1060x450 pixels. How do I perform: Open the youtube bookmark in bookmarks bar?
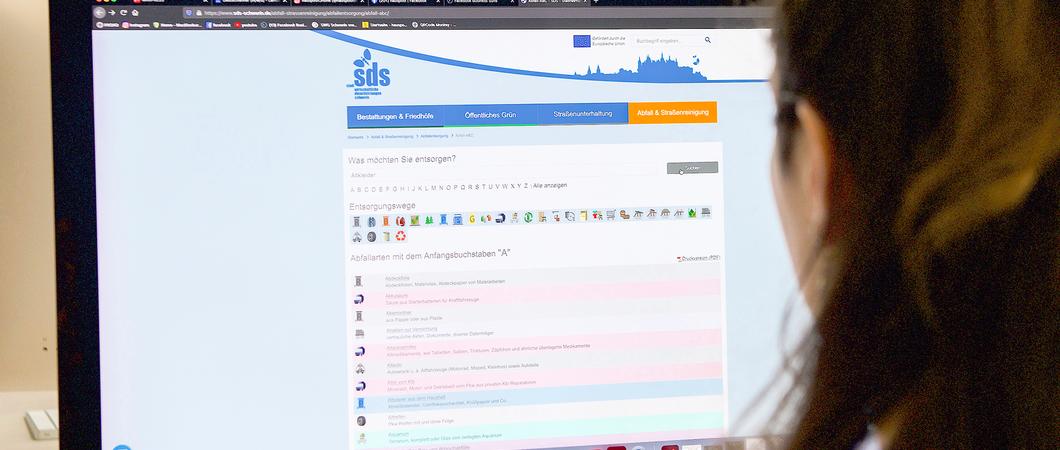(246, 24)
